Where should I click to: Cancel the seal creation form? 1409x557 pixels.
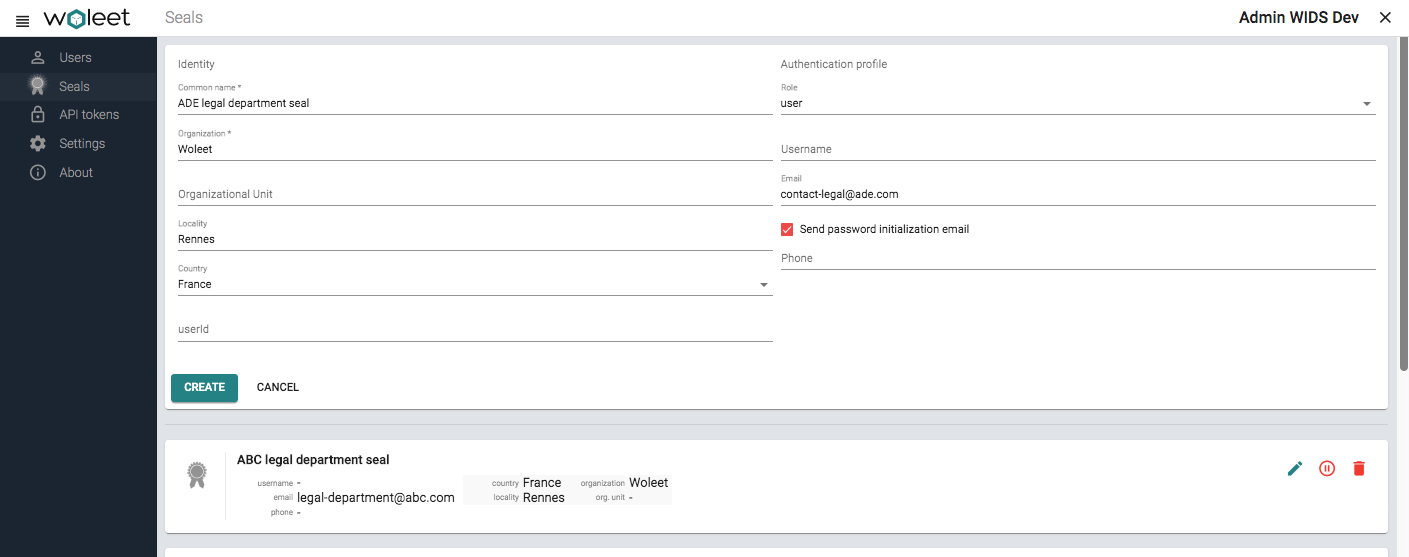point(278,388)
